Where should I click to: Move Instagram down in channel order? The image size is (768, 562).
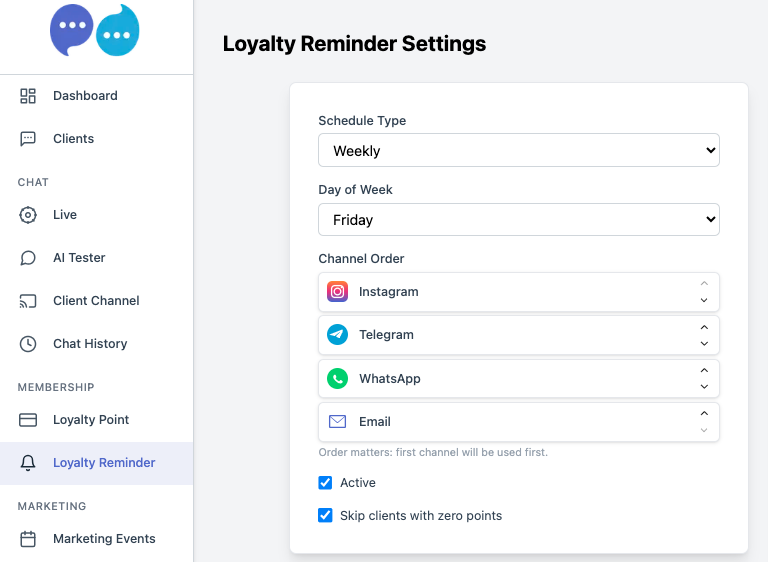pyautogui.click(x=704, y=300)
